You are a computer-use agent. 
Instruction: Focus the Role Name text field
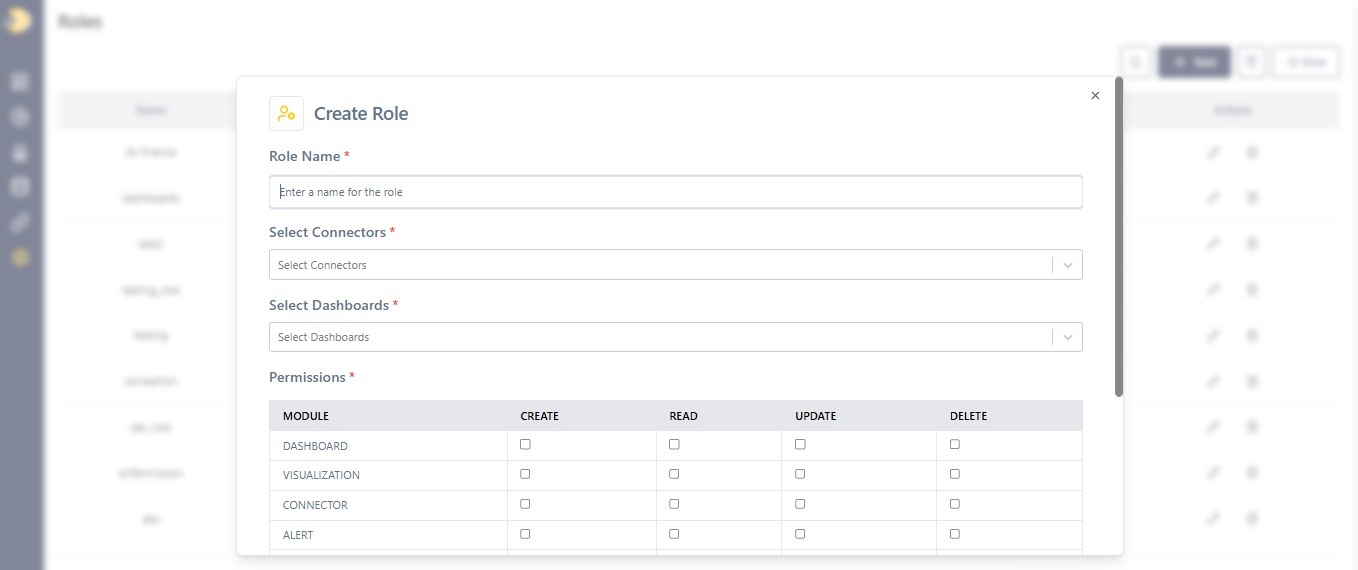[675, 192]
